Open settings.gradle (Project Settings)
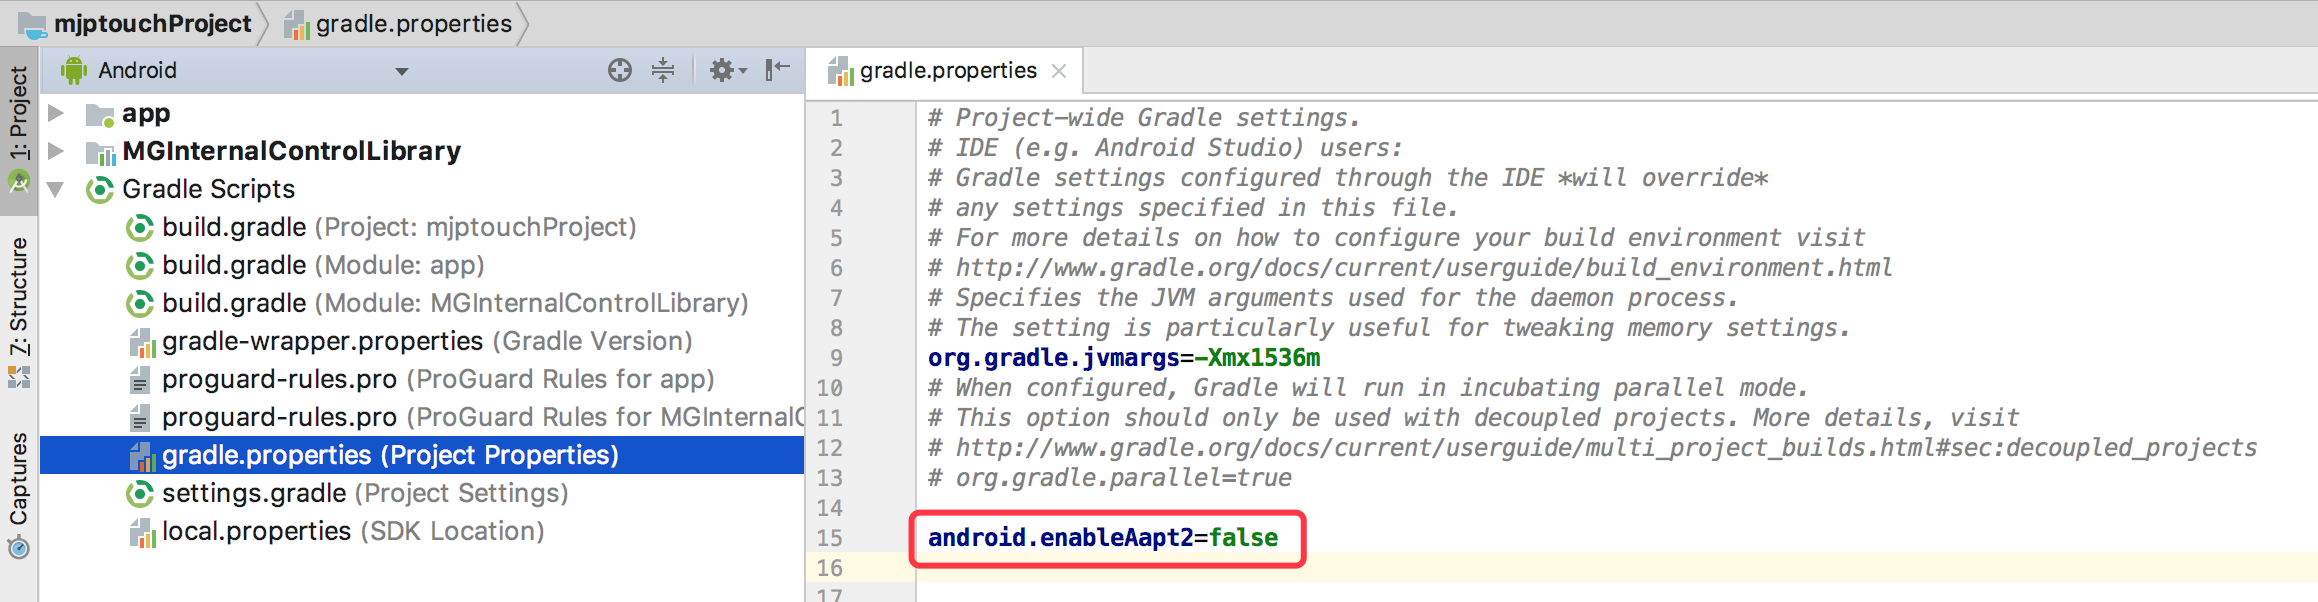Viewport: 2318px width, 602px height. point(365,493)
